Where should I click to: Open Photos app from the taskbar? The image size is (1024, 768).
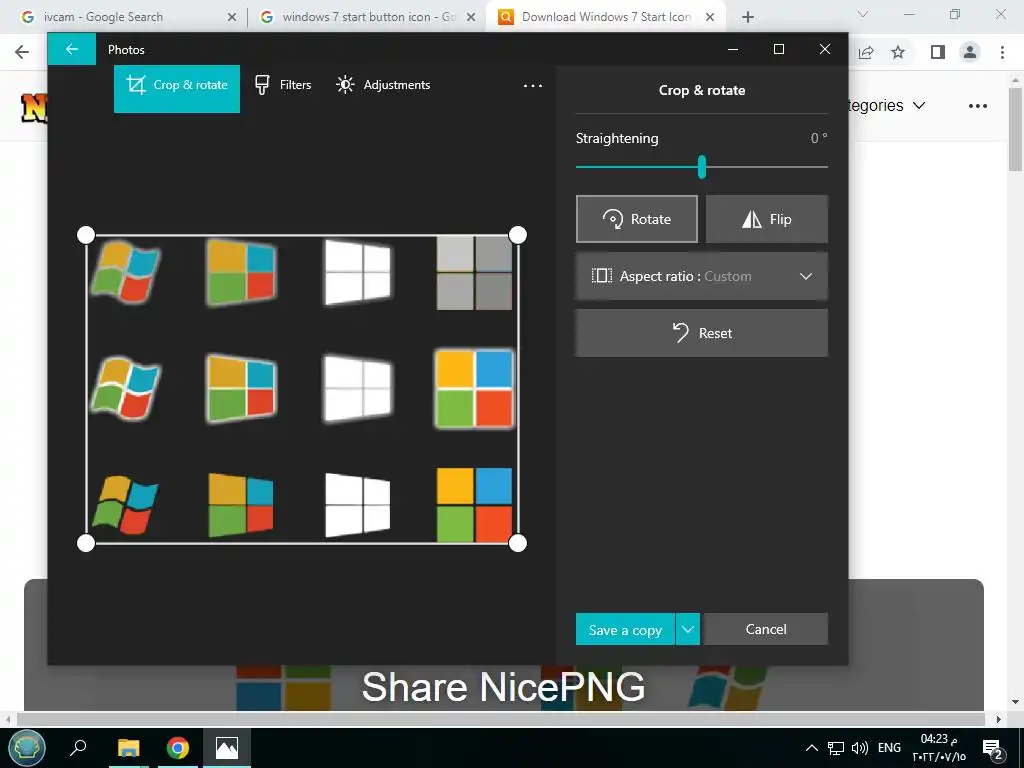227,748
